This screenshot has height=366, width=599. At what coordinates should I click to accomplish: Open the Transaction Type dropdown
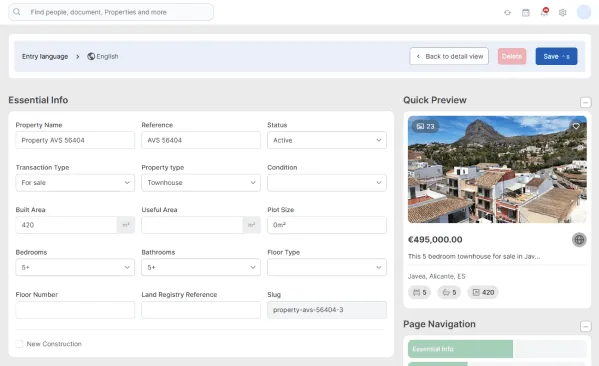pos(75,183)
